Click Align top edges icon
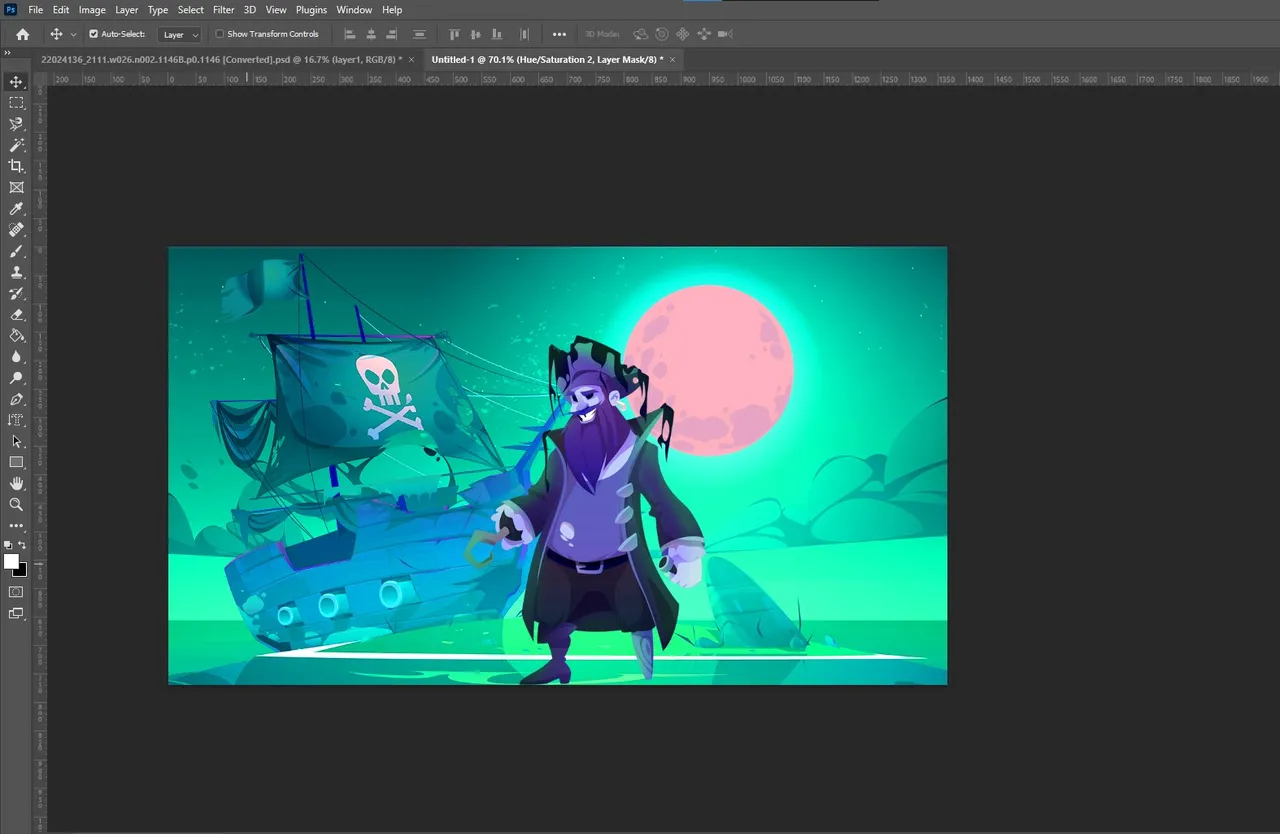This screenshot has height=834, width=1280. 454,34
